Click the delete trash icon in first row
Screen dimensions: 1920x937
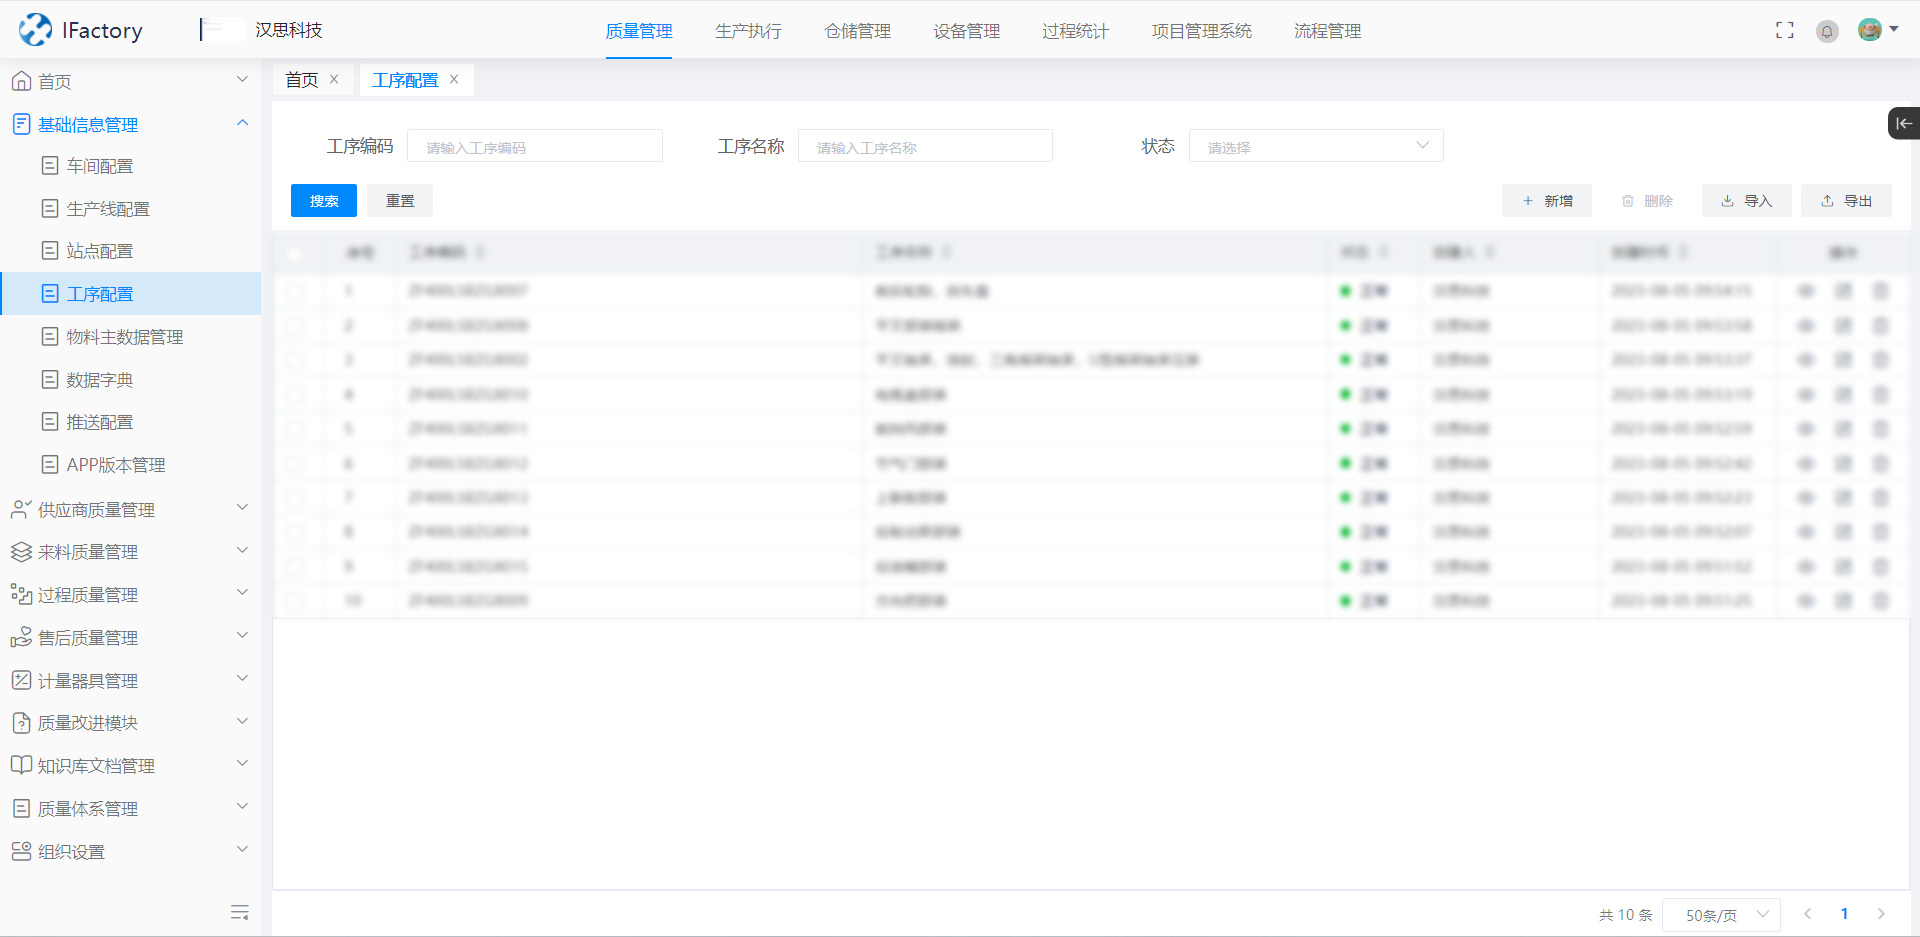pyautogui.click(x=1880, y=291)
